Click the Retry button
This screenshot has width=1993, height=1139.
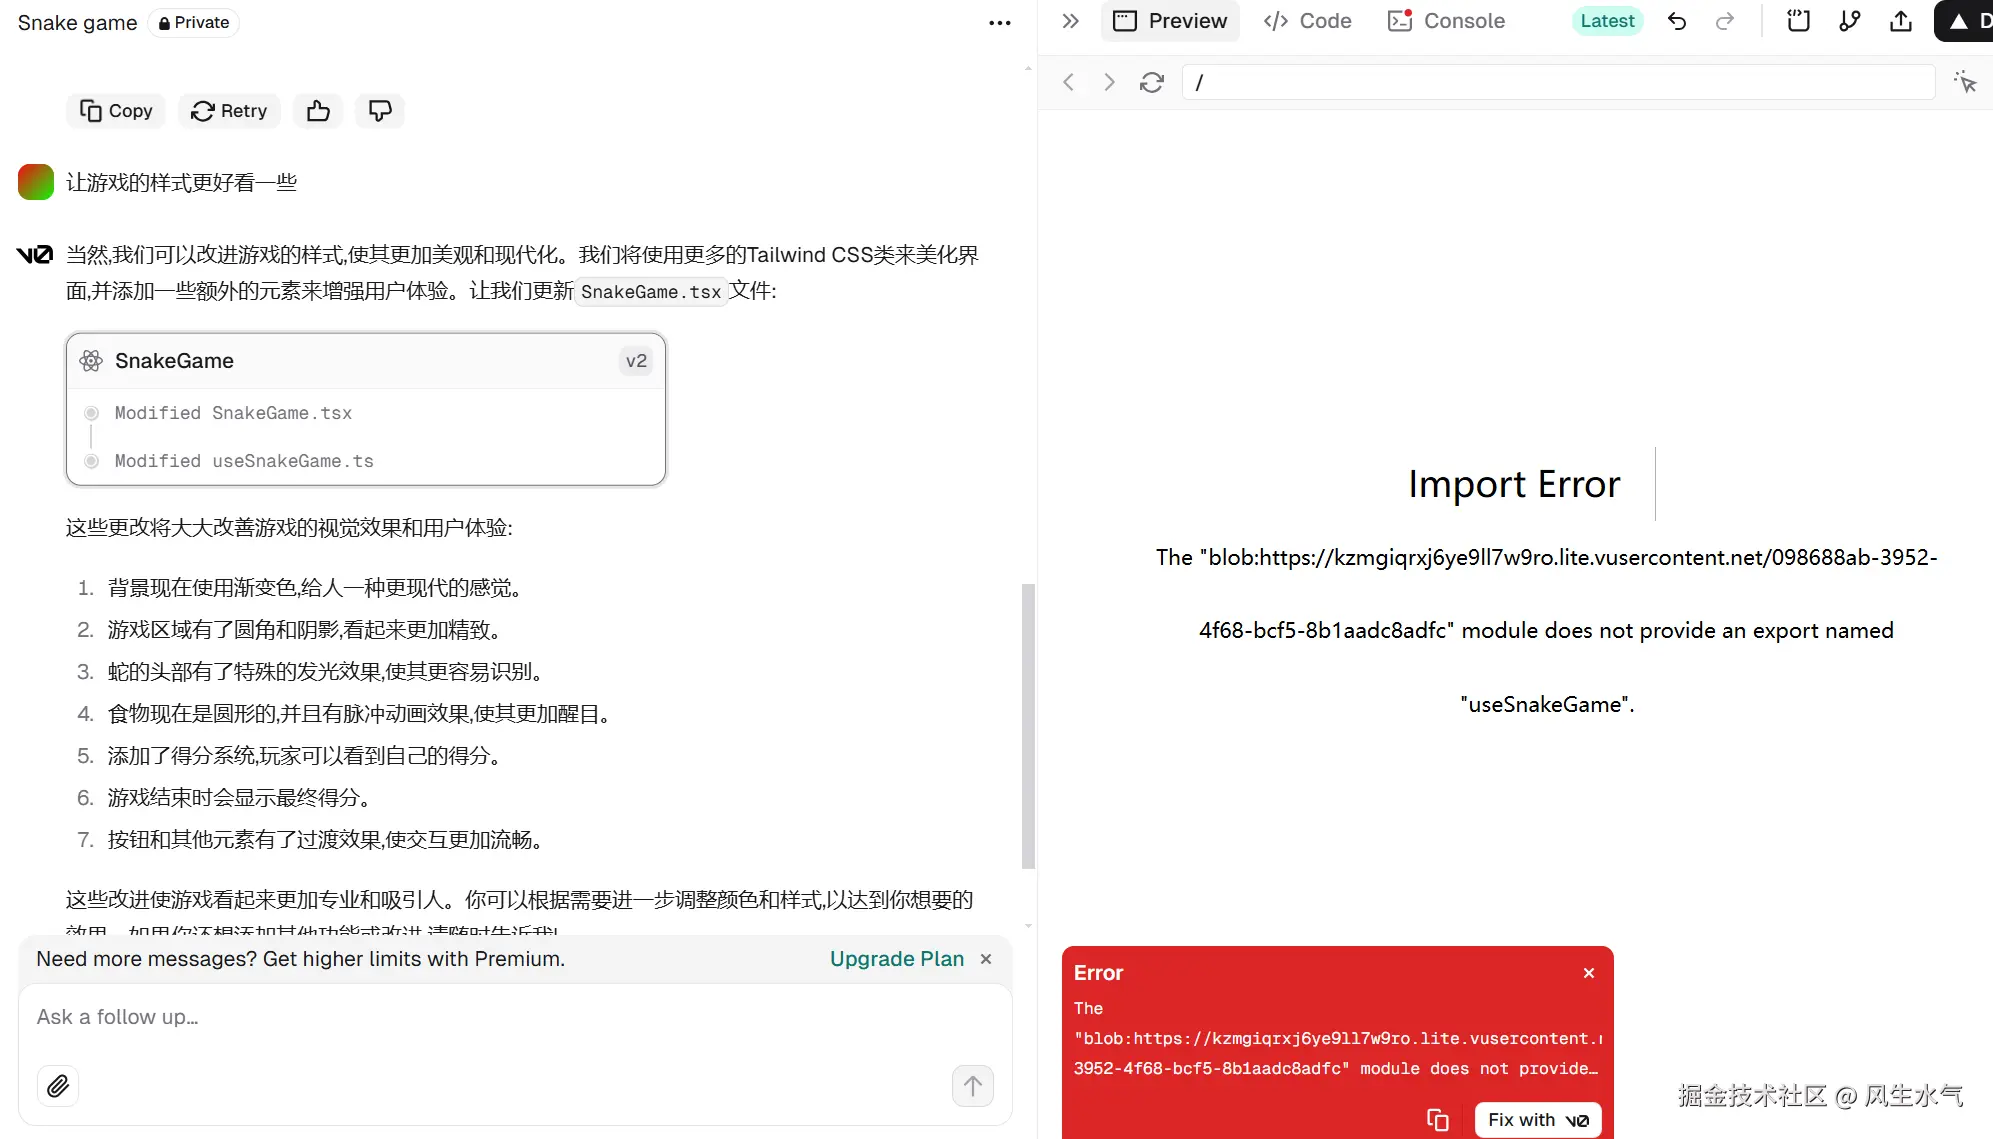229,111
